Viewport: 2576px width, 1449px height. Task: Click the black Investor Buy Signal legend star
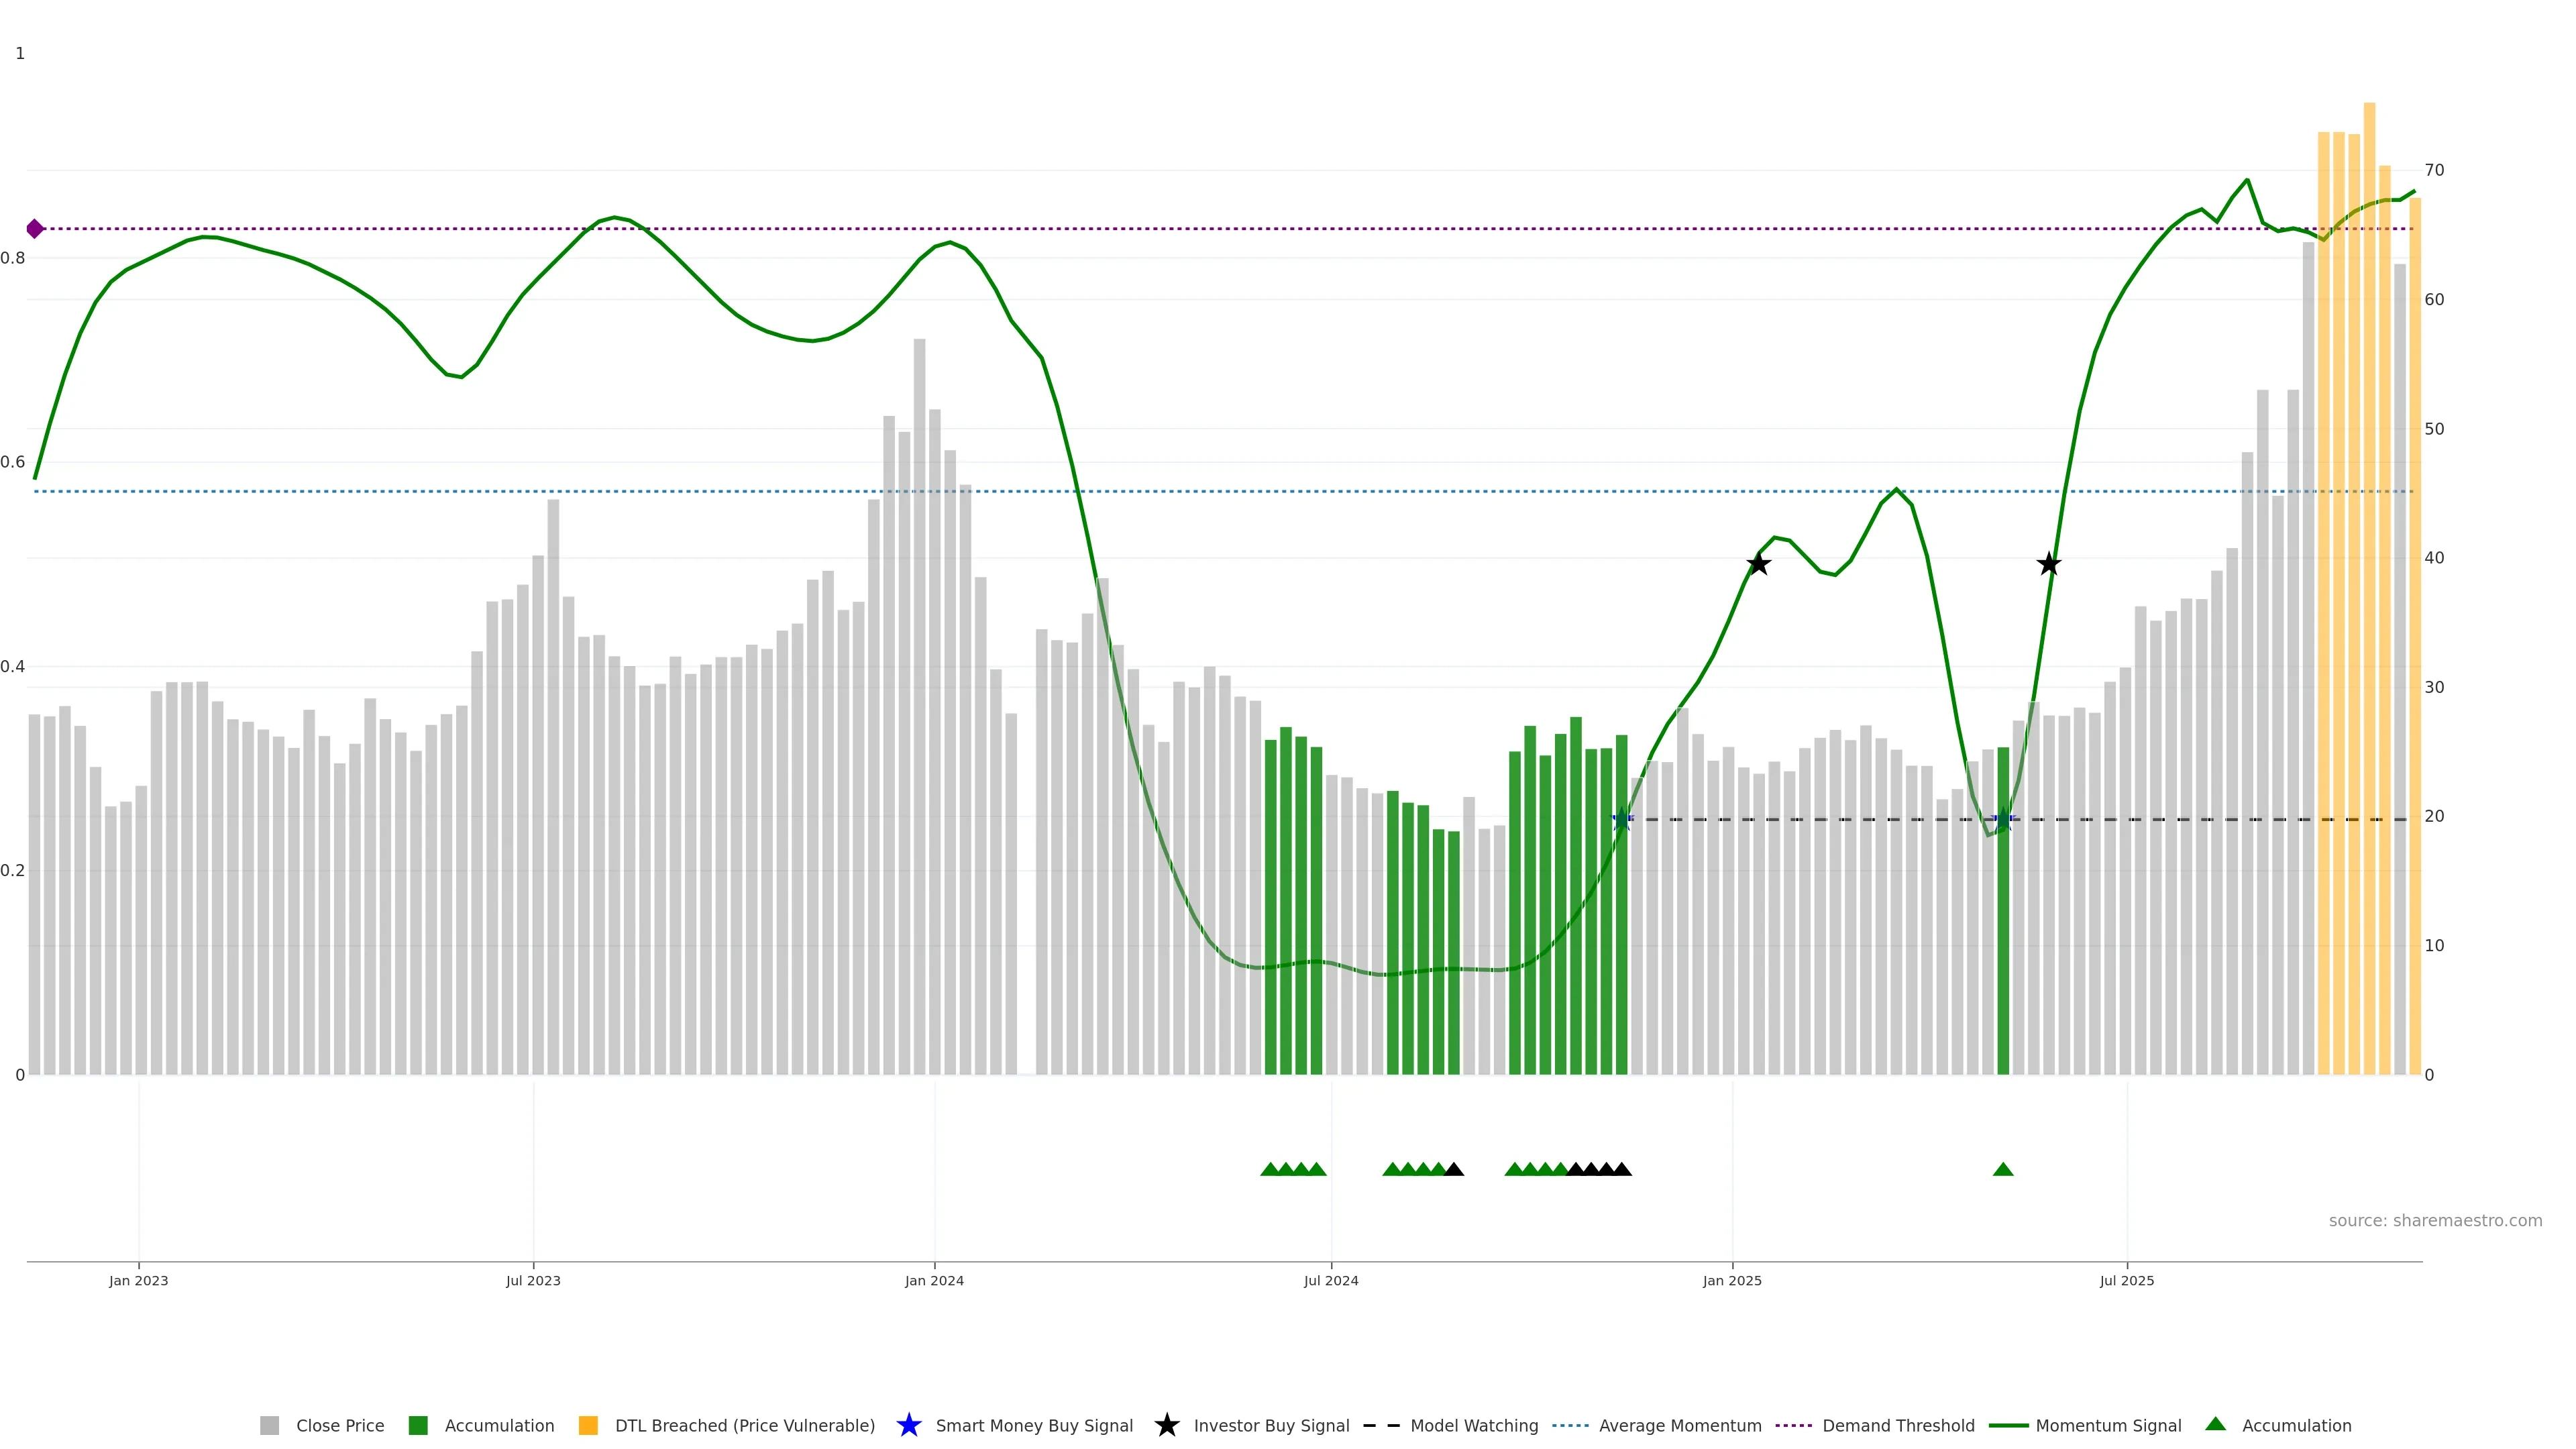pos(1166,1425)
